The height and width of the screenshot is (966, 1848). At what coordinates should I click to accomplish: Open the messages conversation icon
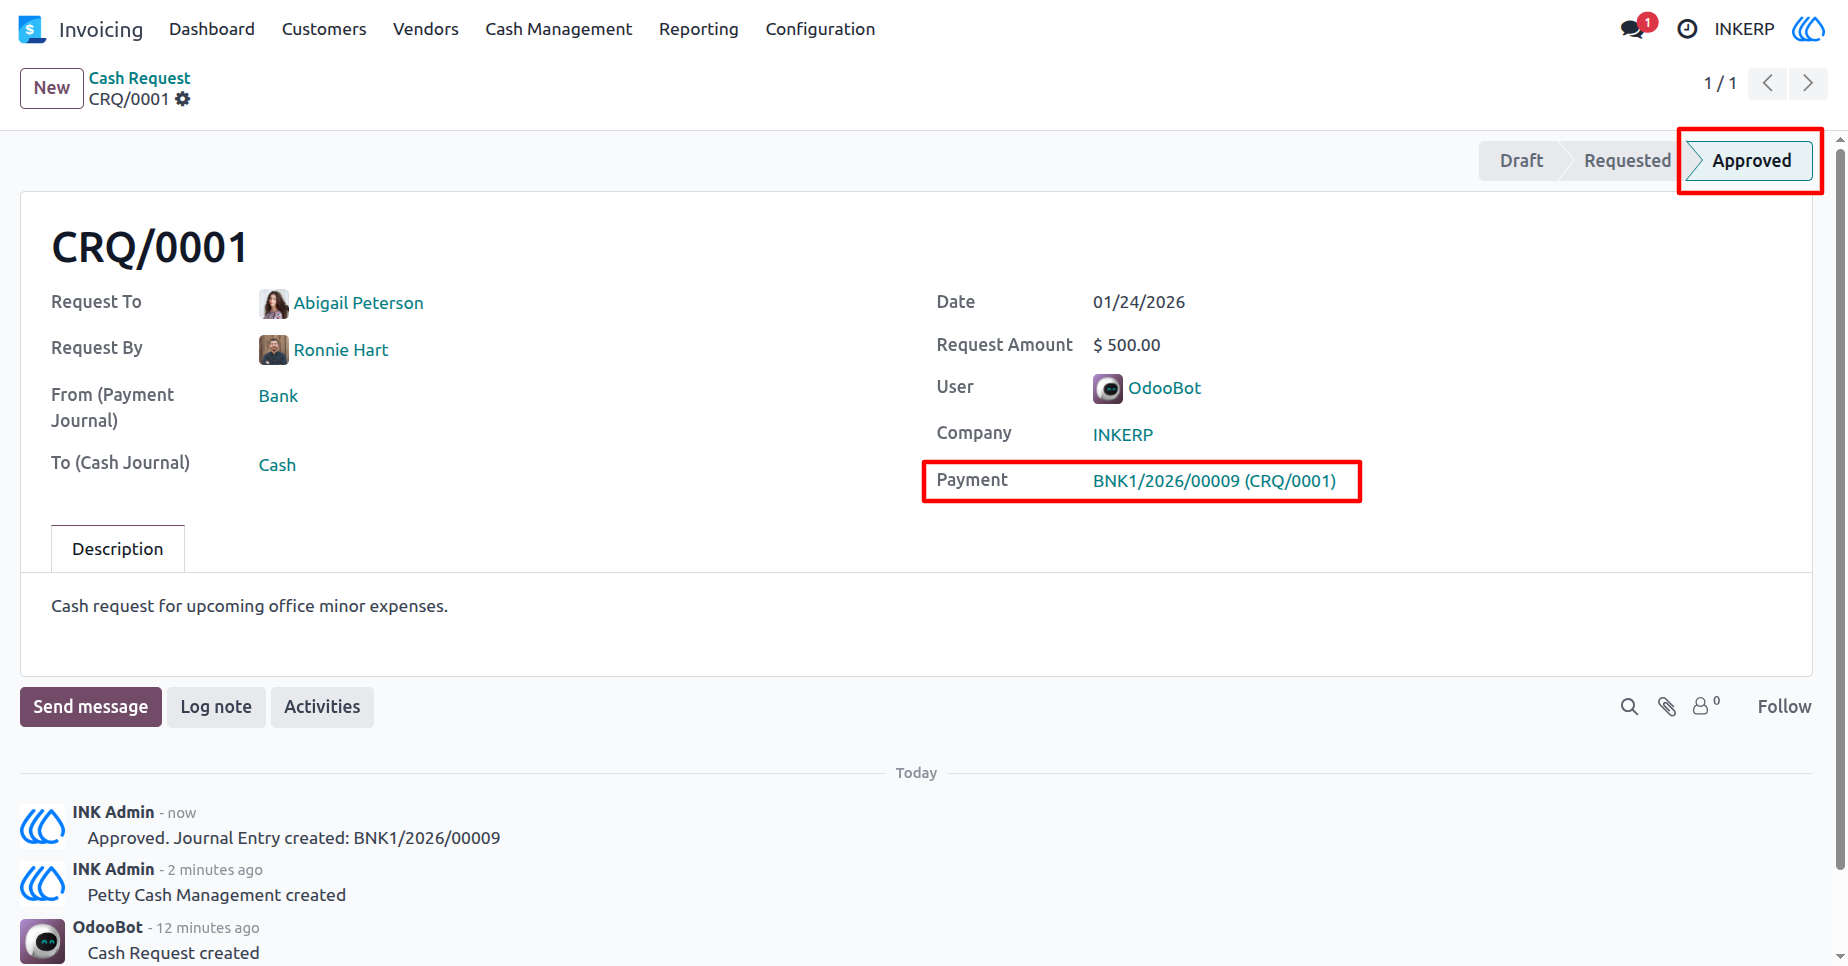click(1633, 29)
